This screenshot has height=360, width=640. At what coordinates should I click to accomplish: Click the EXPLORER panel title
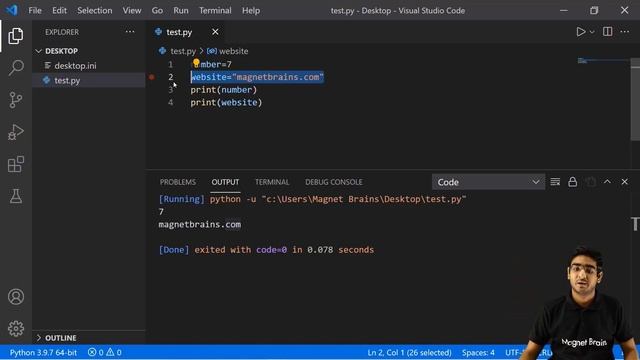point(62,32)
